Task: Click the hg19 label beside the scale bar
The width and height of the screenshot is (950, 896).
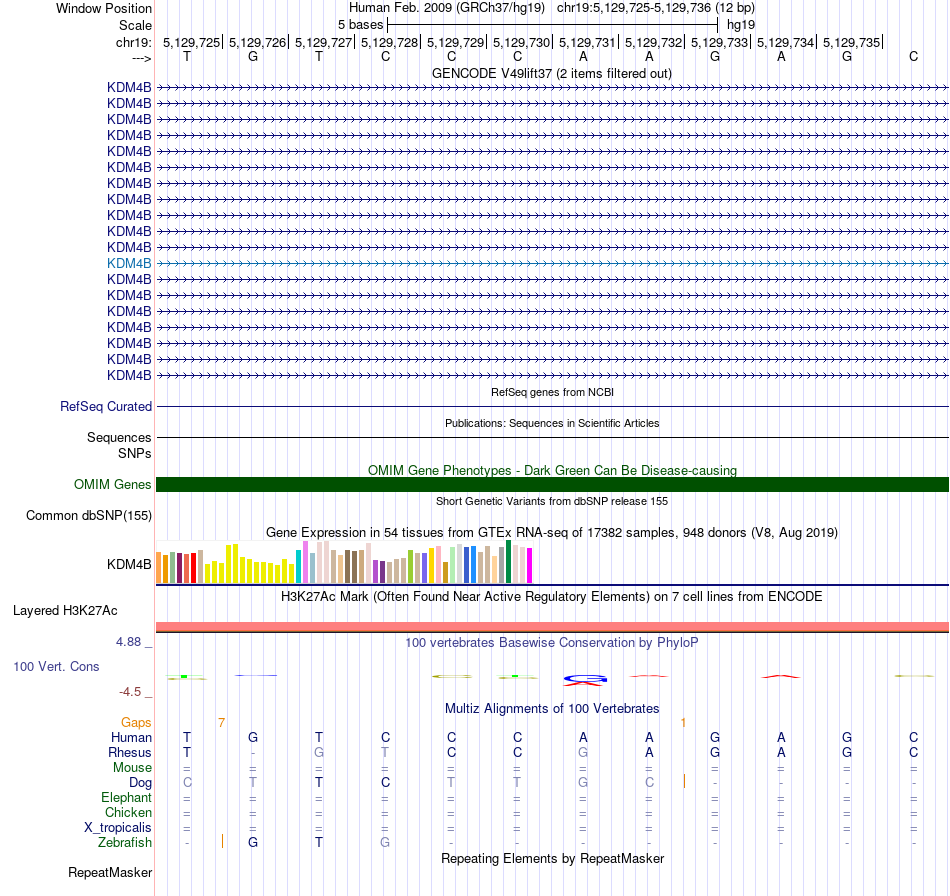Action: point(740,25)
